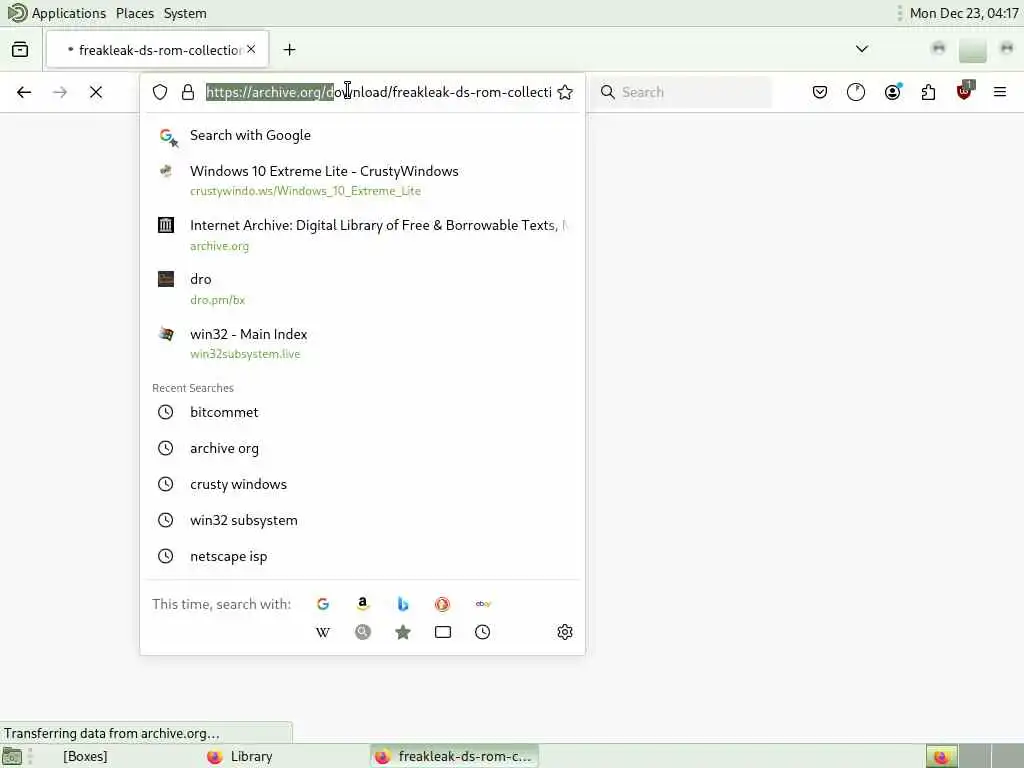The width and height of the screenshot is (1024, 768).
Task: Open search settings gear icon
Action: click(x=565, y=632)
